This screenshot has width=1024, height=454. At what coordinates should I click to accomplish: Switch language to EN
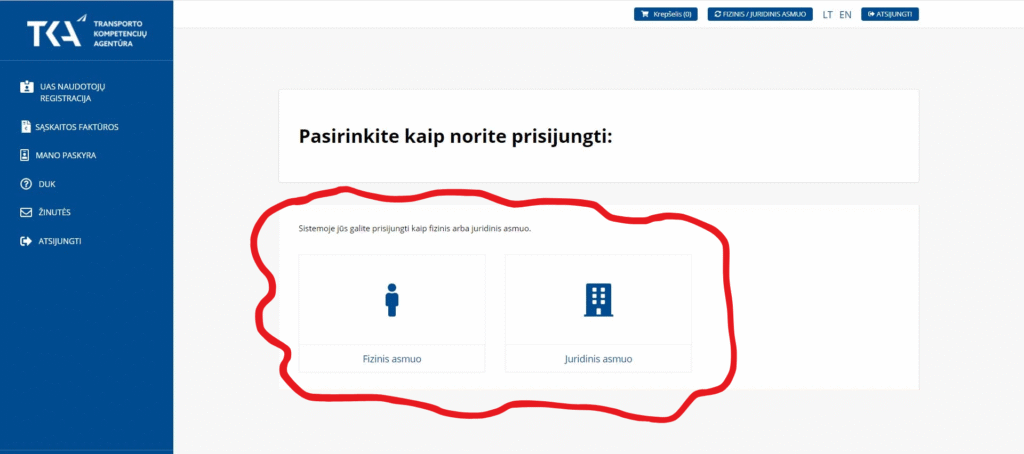coord(845,15)
